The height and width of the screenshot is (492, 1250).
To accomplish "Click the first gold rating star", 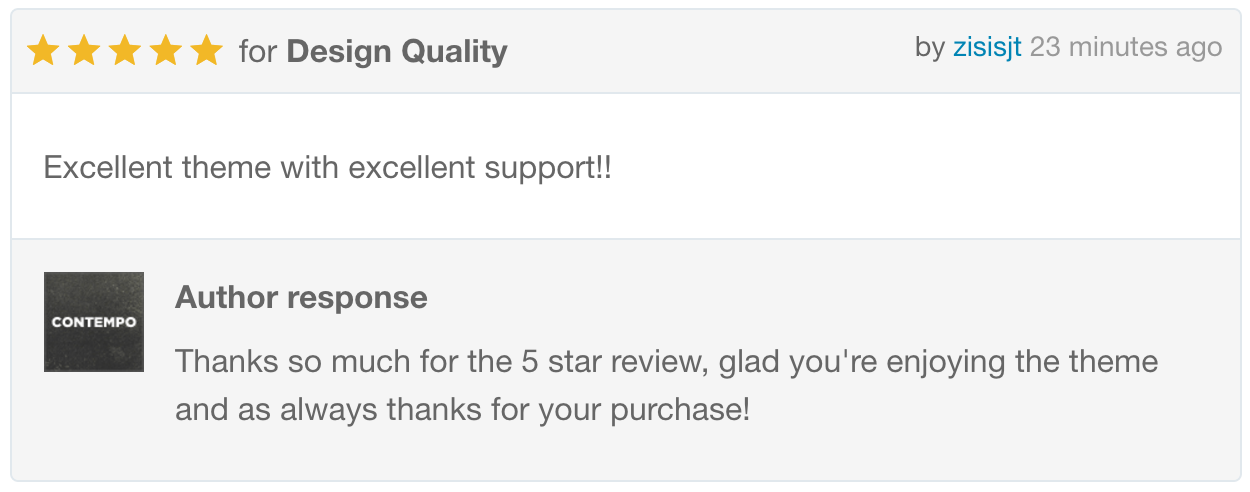I will (x=43, y=50).
